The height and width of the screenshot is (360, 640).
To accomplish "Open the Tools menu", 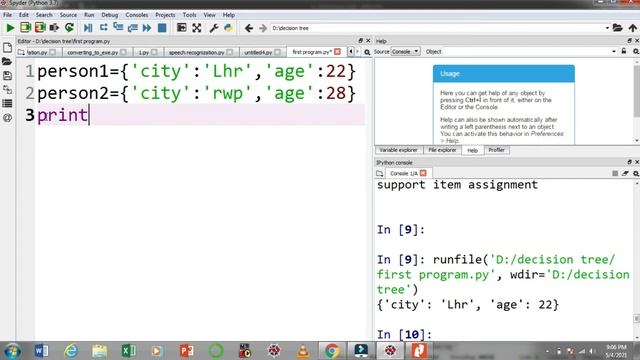I will (x=189, y=15).
